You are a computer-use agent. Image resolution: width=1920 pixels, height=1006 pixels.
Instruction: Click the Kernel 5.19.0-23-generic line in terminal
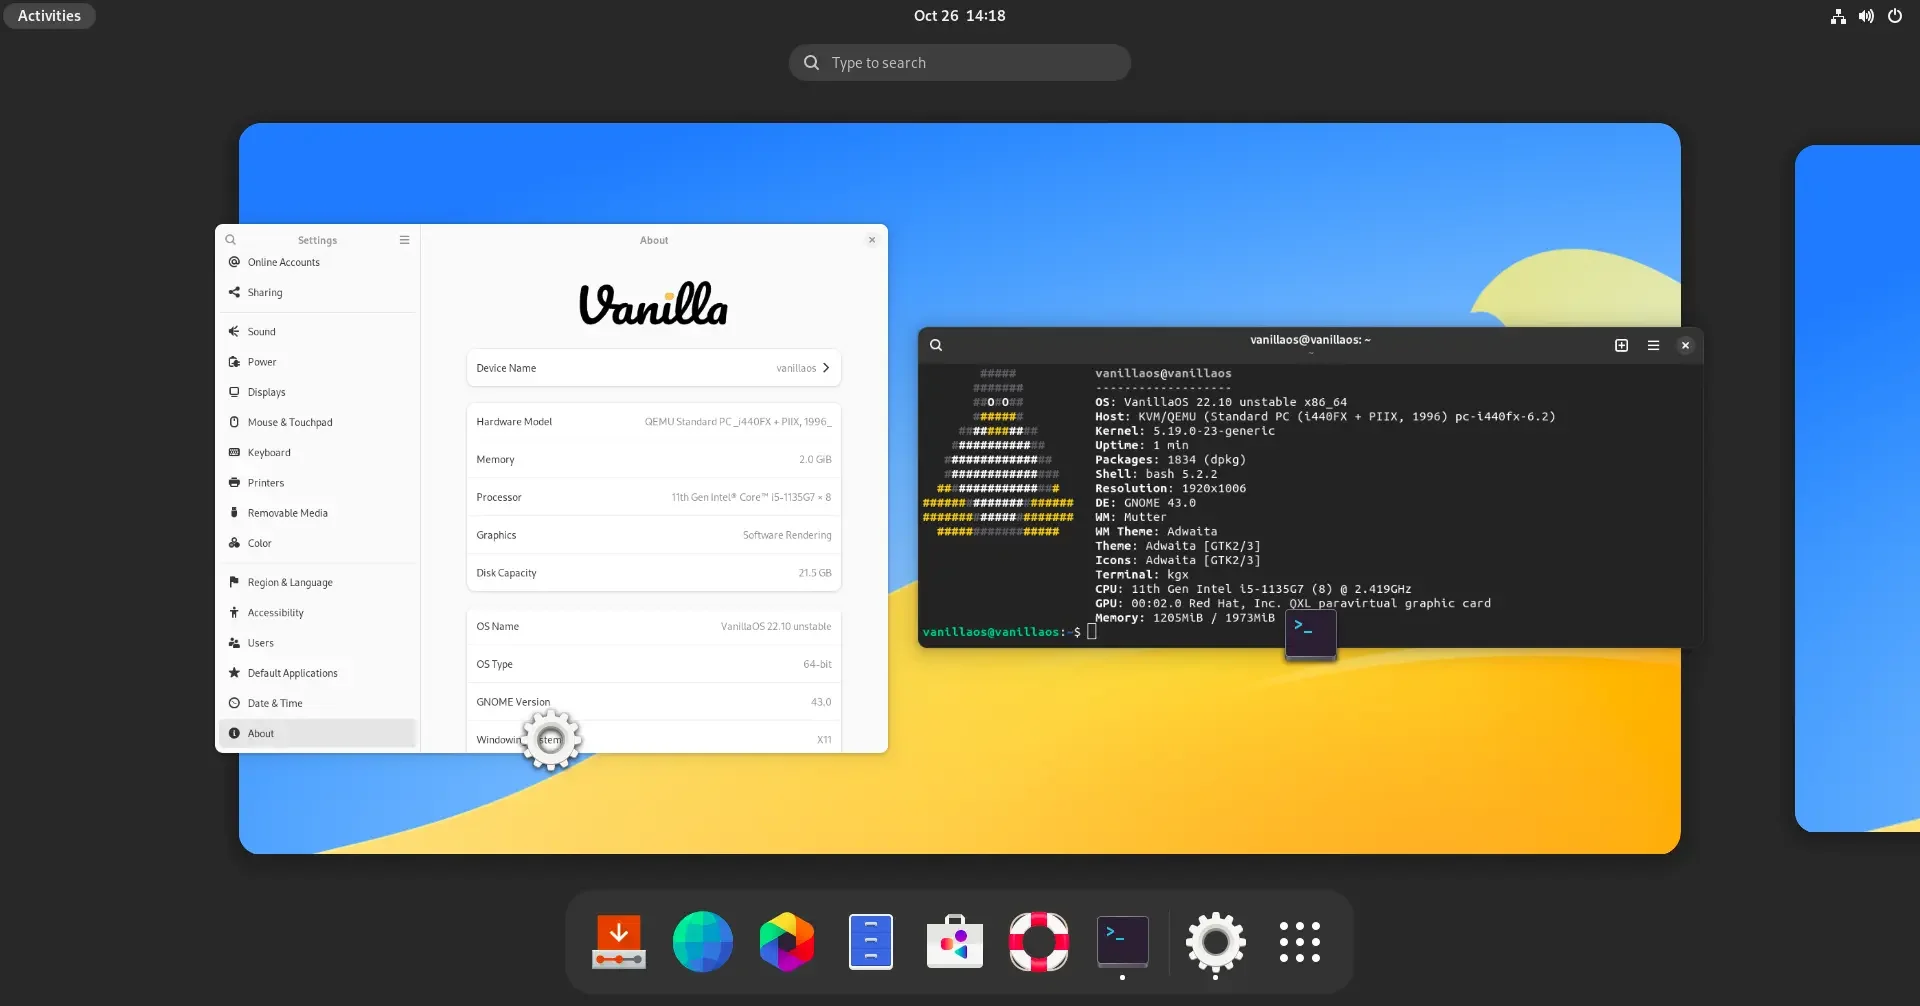[1185, 431]
